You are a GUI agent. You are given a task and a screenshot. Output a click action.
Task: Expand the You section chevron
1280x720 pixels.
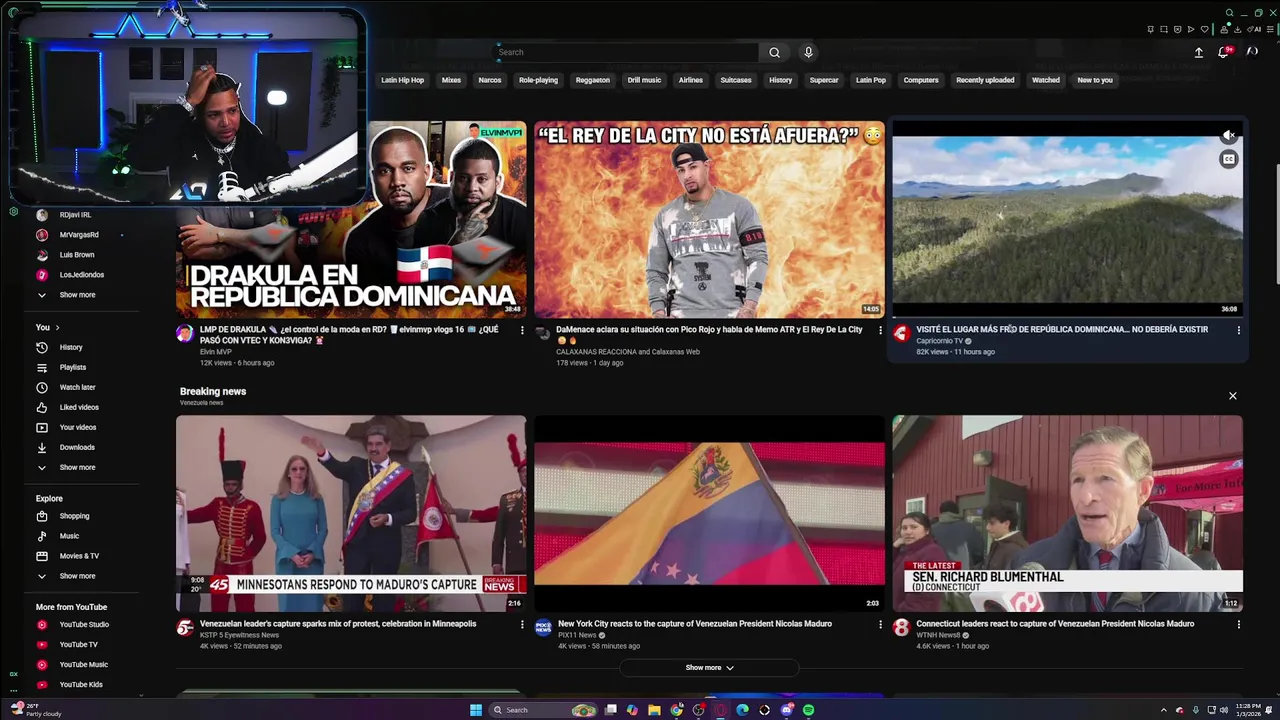(x=57, y=327)
